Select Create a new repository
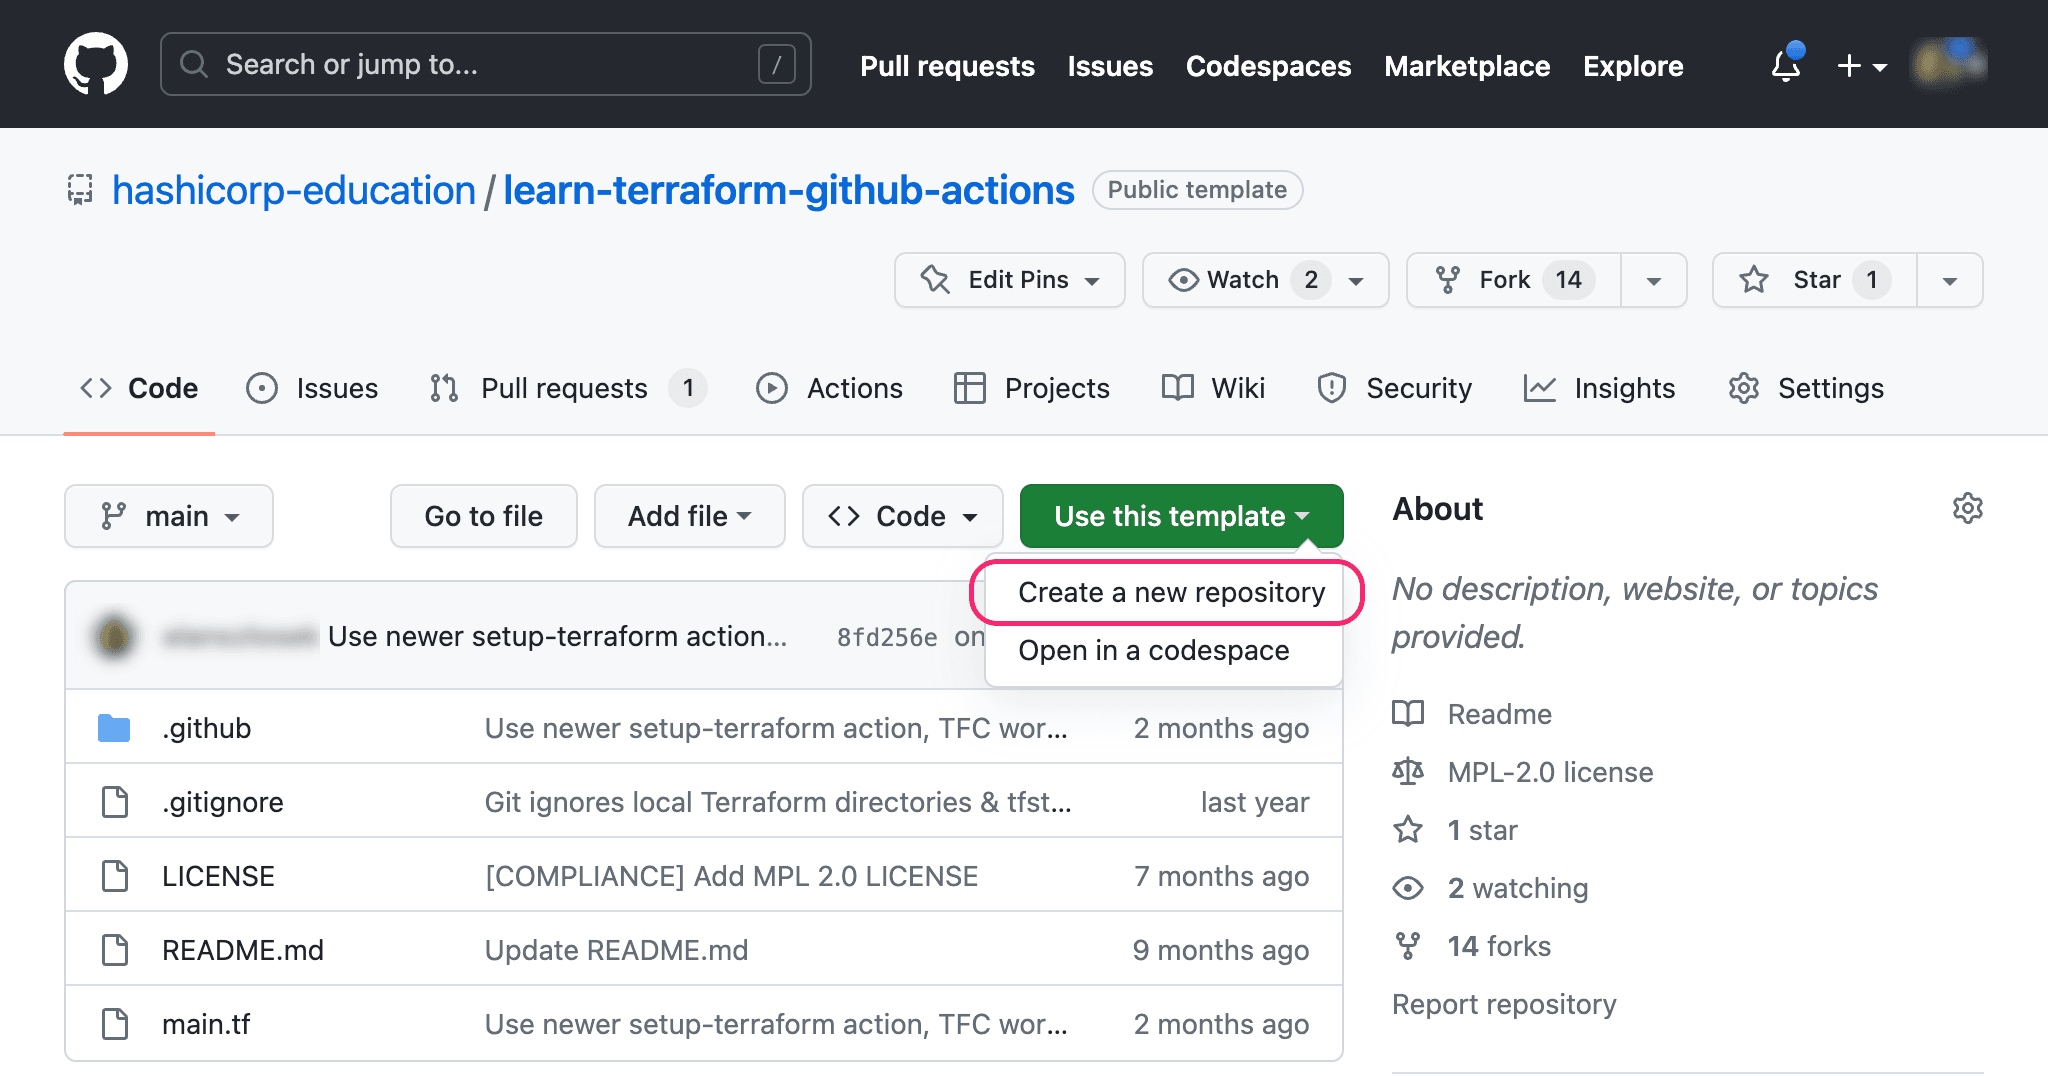This screenshot has height=1076, width=2048. click(x=1171, y=593)
